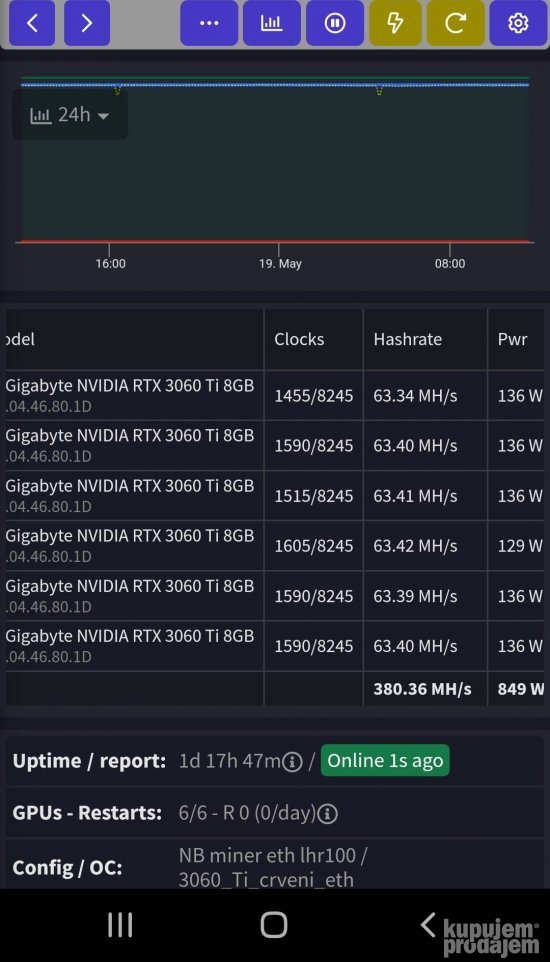Select GPU row with clocks 1455/8245
The image size is (550, 962).
[275, 395]
